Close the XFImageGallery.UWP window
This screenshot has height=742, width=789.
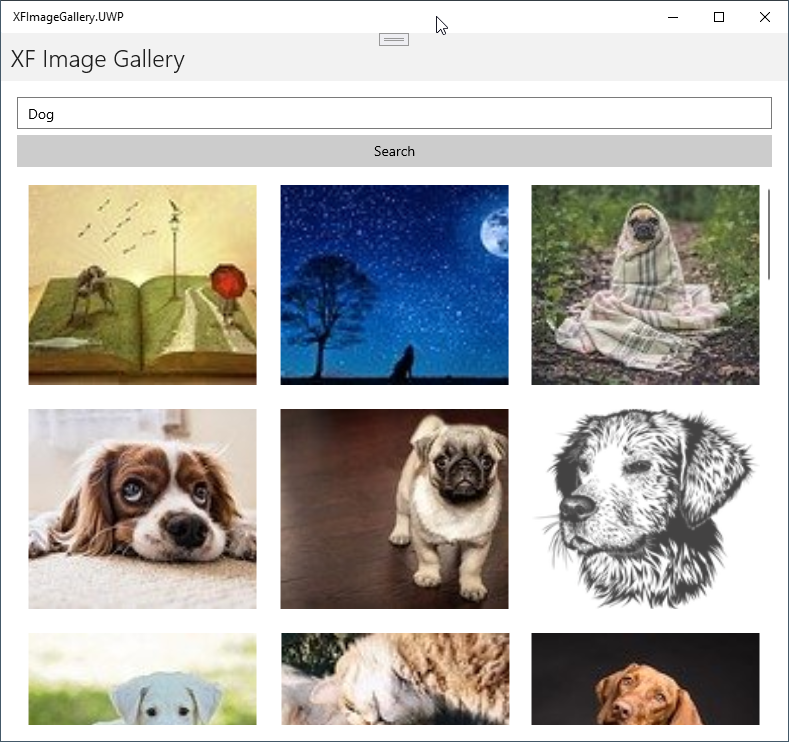[765, 17]
